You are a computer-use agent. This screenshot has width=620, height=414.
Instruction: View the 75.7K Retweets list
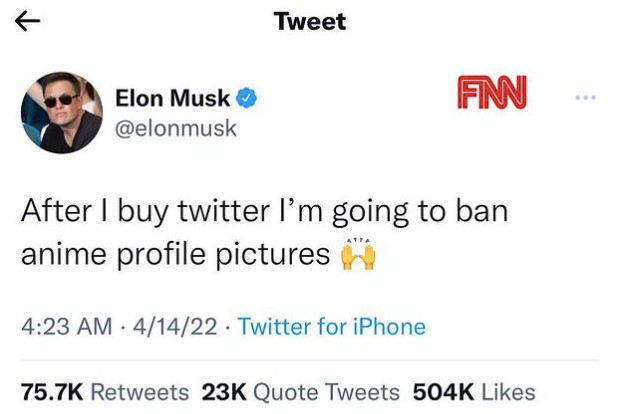pyautogui.click(x=105, y=392)
